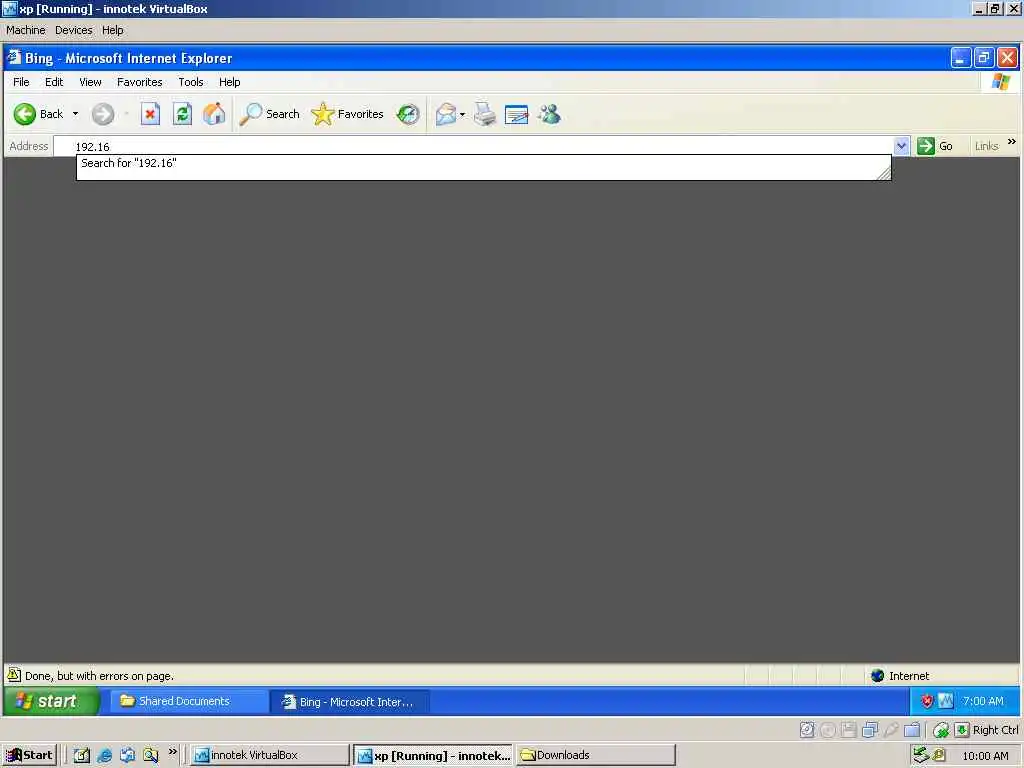Image resolution: width=1024 pixels, height=768 pixels.
Task: Click the VirtualBox mouse integration status icon
Action: coord(941,730)
